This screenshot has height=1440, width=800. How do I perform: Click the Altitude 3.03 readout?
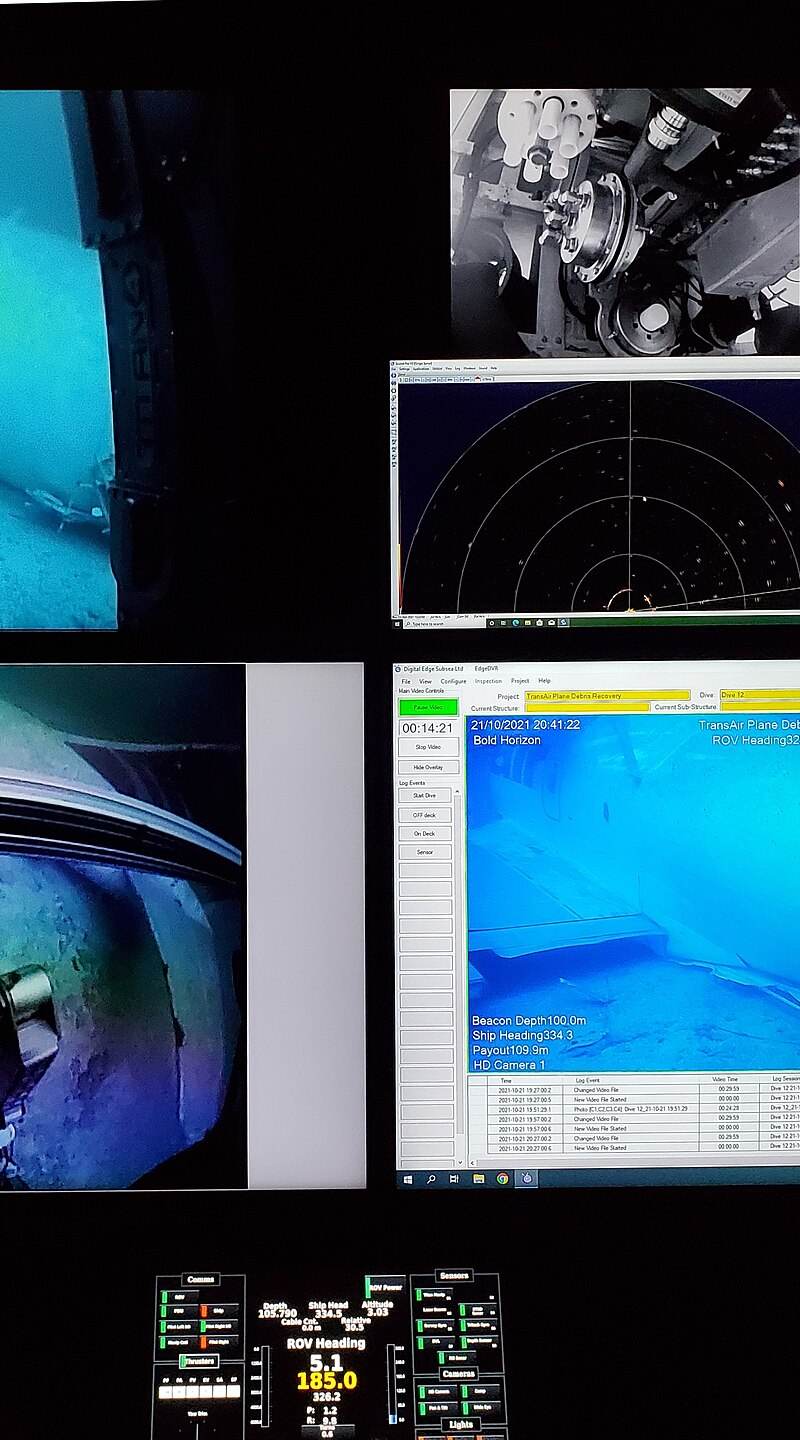coord(377,1308)
